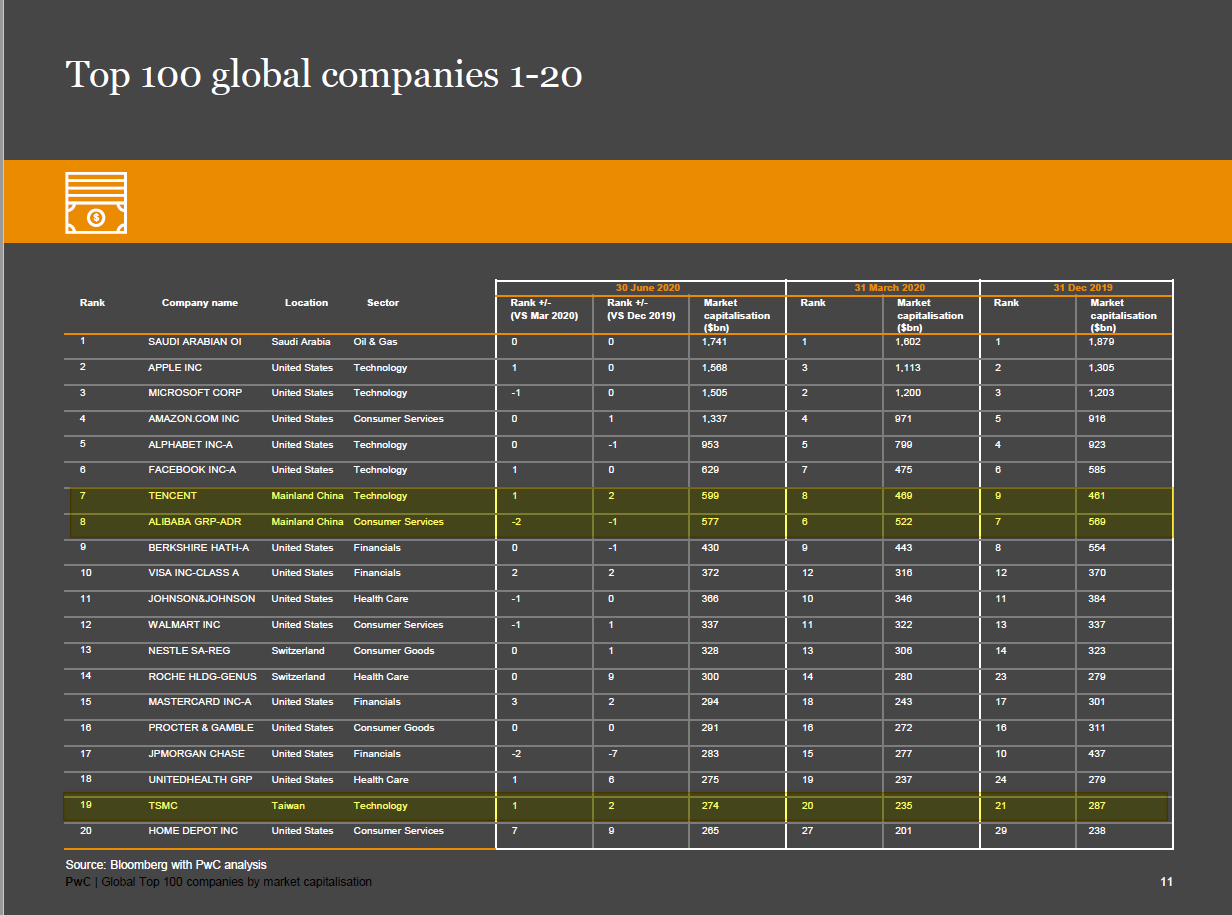1232x915 pixels.
Task: Select 'FACEBOOK INC-A' company name
Action: [192, 470]
